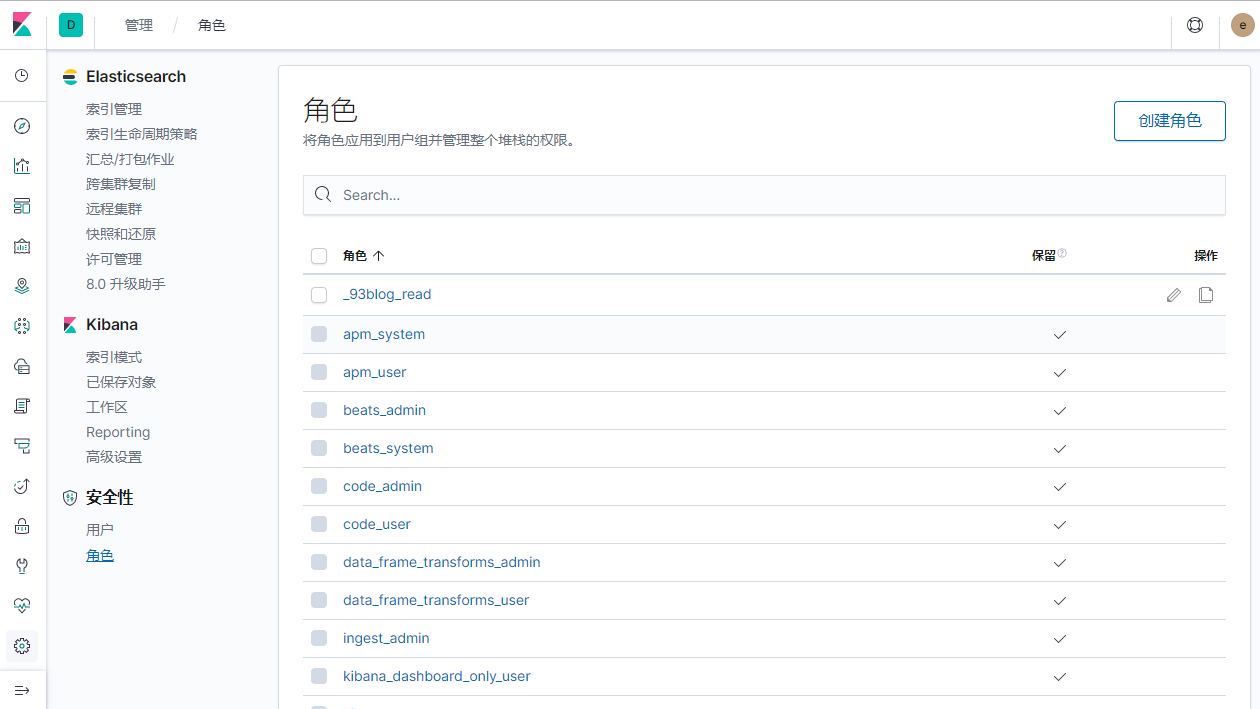Open the Uptime icon in sidebar

[22, 486]
